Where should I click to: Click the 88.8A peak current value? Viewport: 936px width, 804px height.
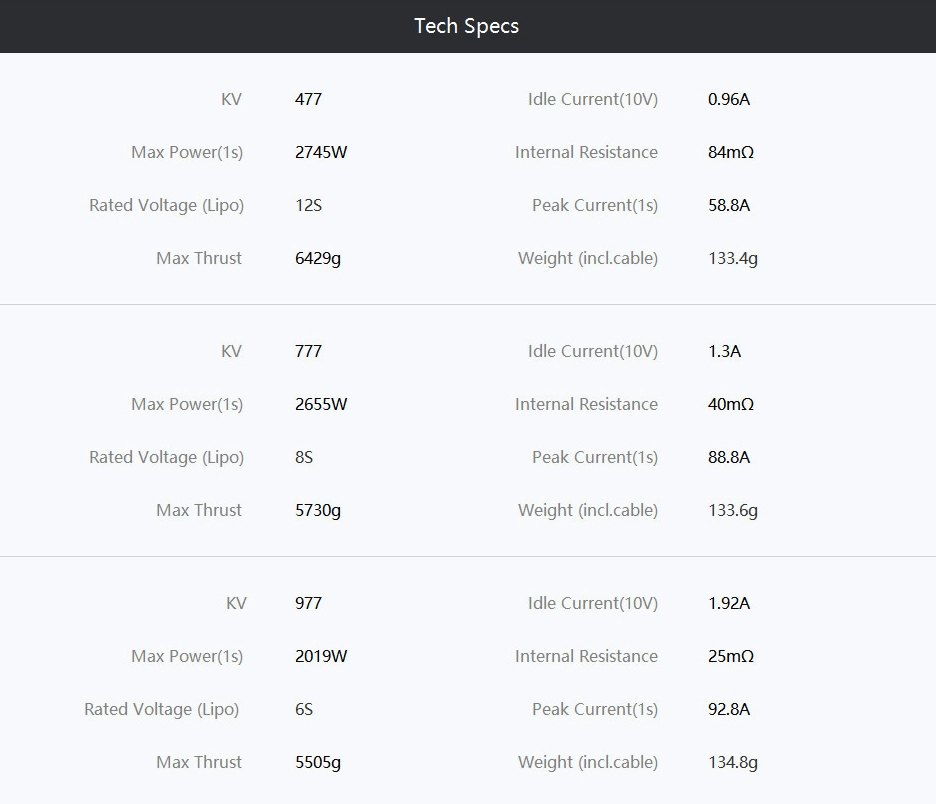point(728,457)
